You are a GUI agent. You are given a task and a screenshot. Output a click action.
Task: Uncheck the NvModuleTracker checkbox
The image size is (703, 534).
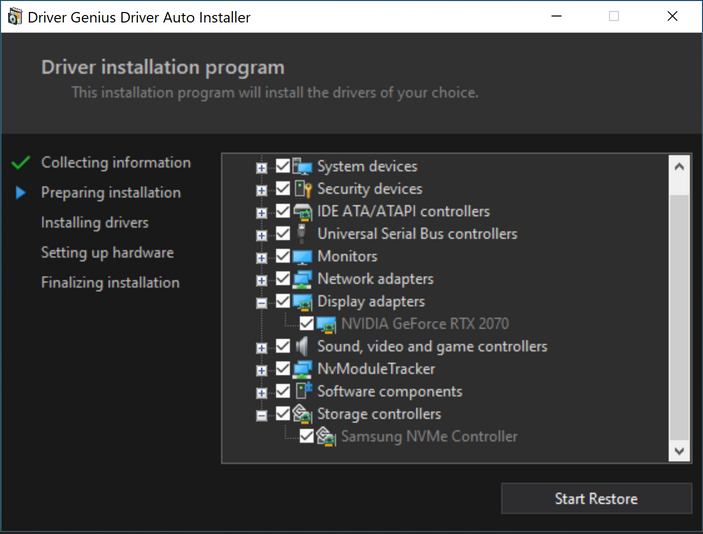click(x=283, y=368)
